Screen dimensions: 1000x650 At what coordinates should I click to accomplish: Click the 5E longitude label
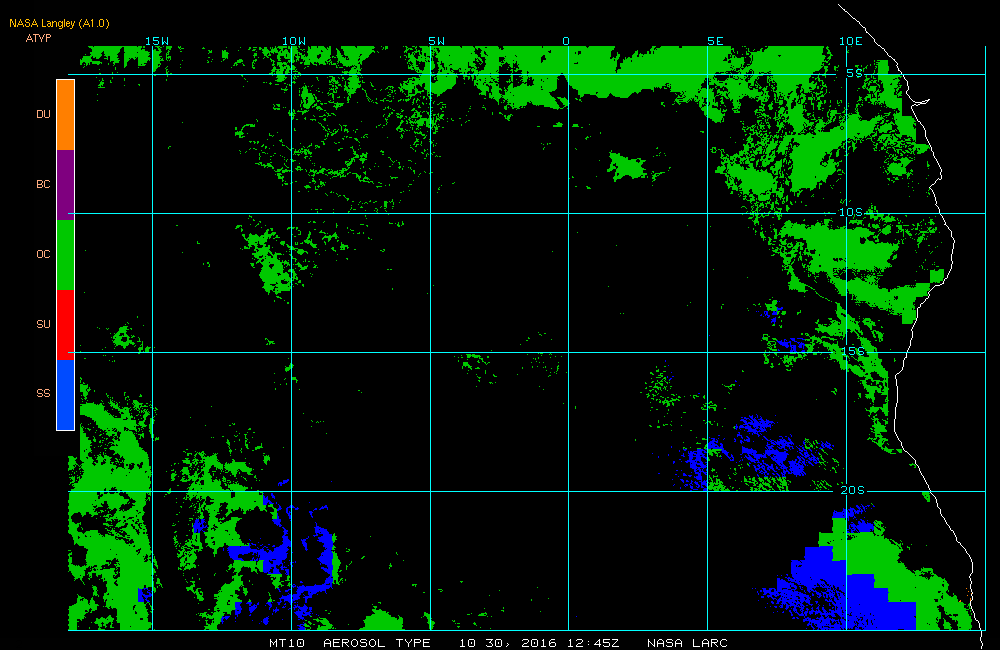click(716, 41)
